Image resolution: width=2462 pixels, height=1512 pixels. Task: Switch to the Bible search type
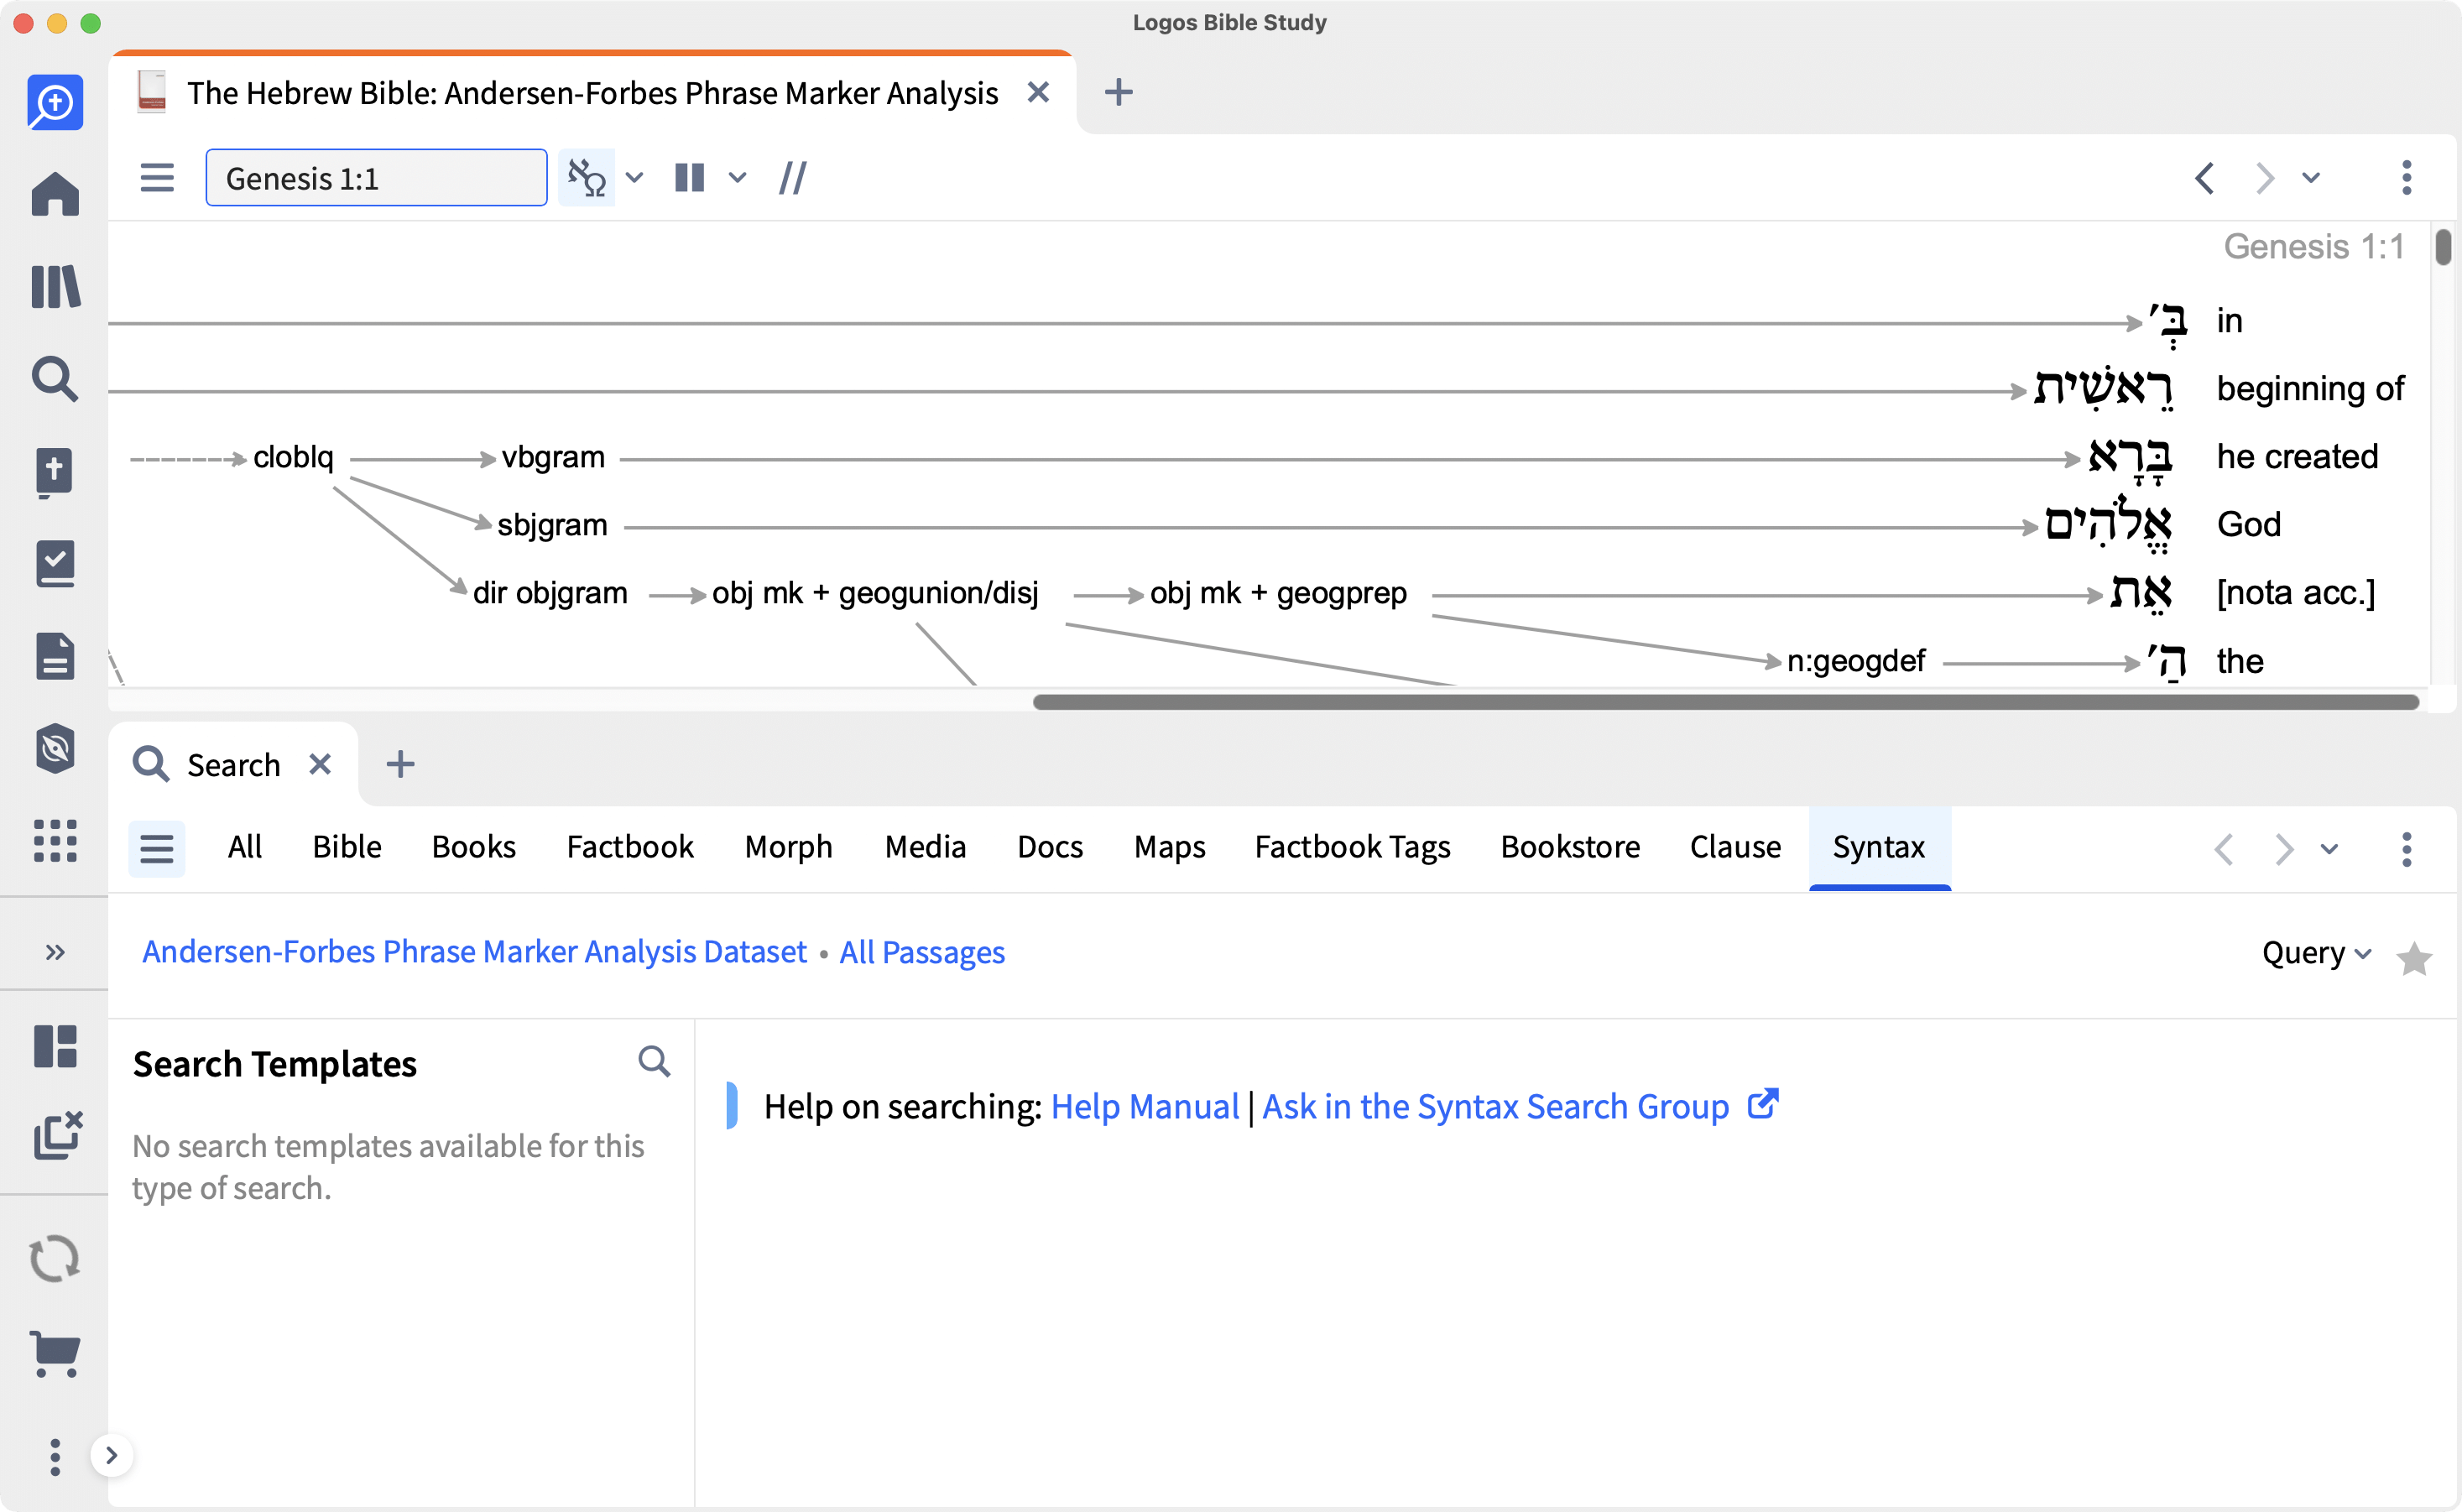point(347,847)
